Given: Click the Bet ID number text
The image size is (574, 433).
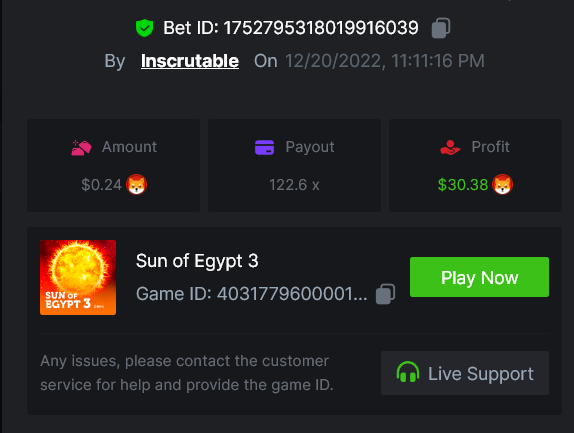Looking at the screenshot, I should click(321, 28).
